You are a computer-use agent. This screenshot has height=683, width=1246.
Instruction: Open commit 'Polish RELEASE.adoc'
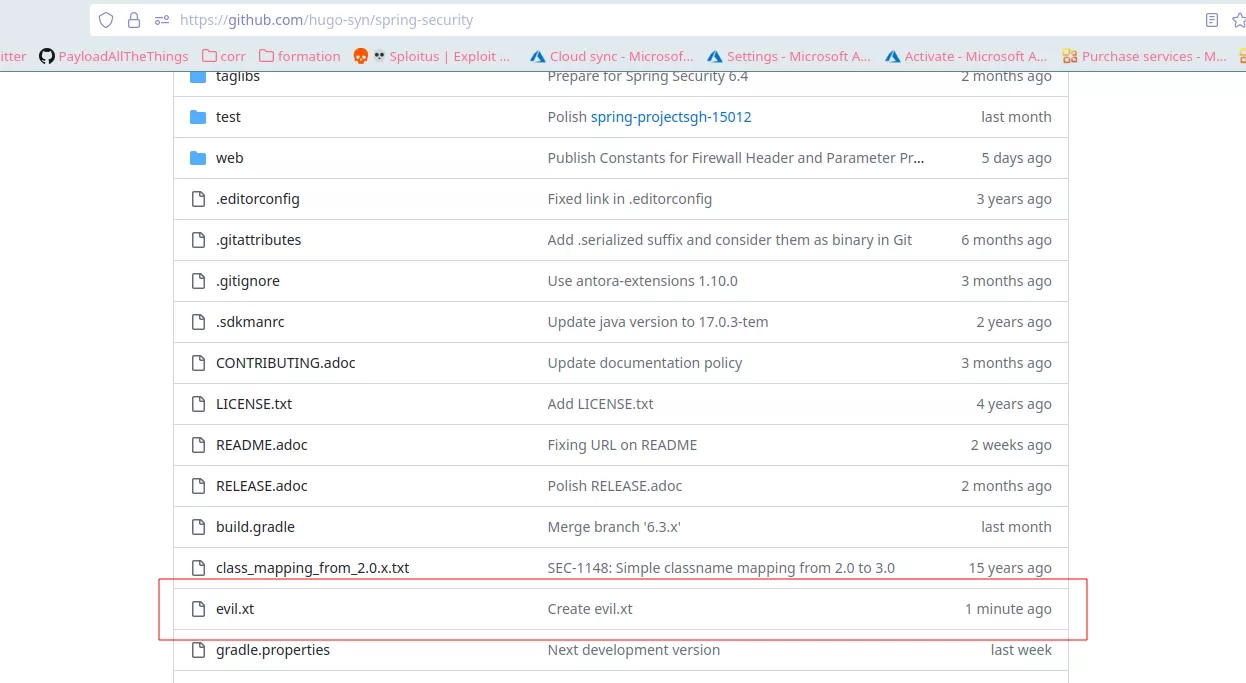tap(615, 486)
